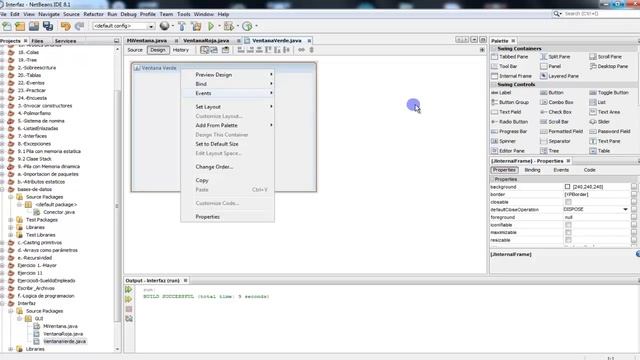The width and height of the screenshot is (640, 360).
Task: Open Events submenu in context menu
Action: (x=228, y=93)
